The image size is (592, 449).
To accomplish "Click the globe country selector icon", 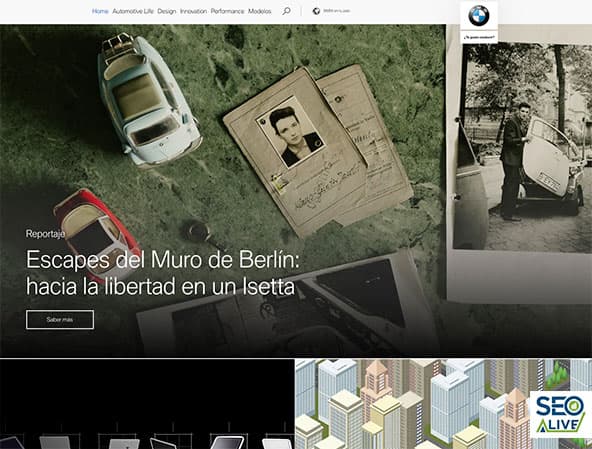I will [316, 11].
